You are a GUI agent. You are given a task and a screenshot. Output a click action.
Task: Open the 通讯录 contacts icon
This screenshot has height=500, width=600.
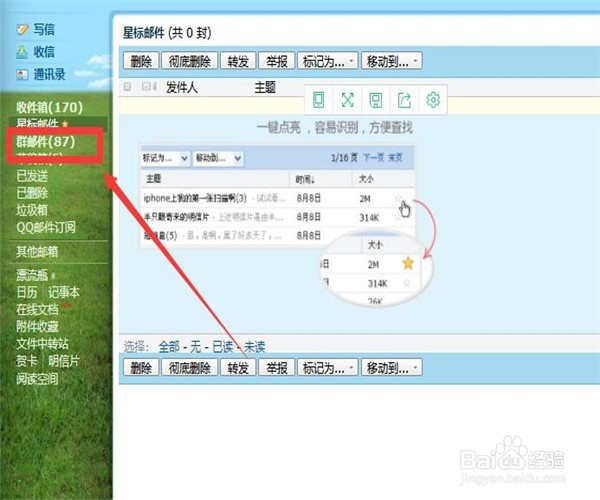[22, 74]
